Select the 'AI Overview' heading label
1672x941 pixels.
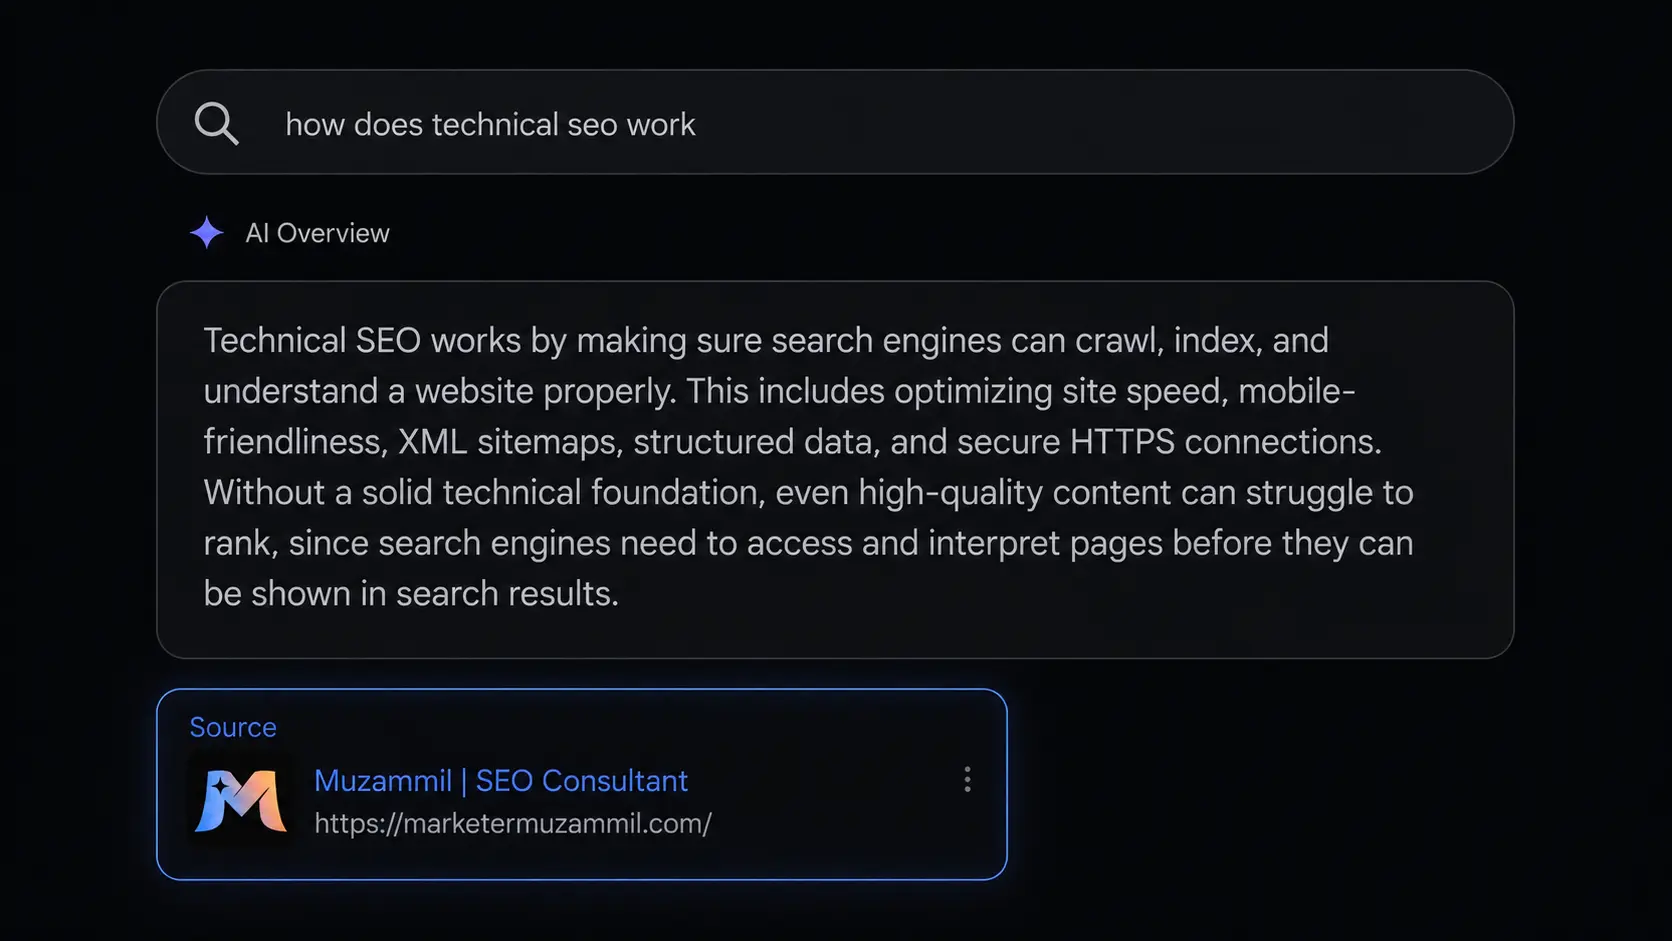[317, 233]
